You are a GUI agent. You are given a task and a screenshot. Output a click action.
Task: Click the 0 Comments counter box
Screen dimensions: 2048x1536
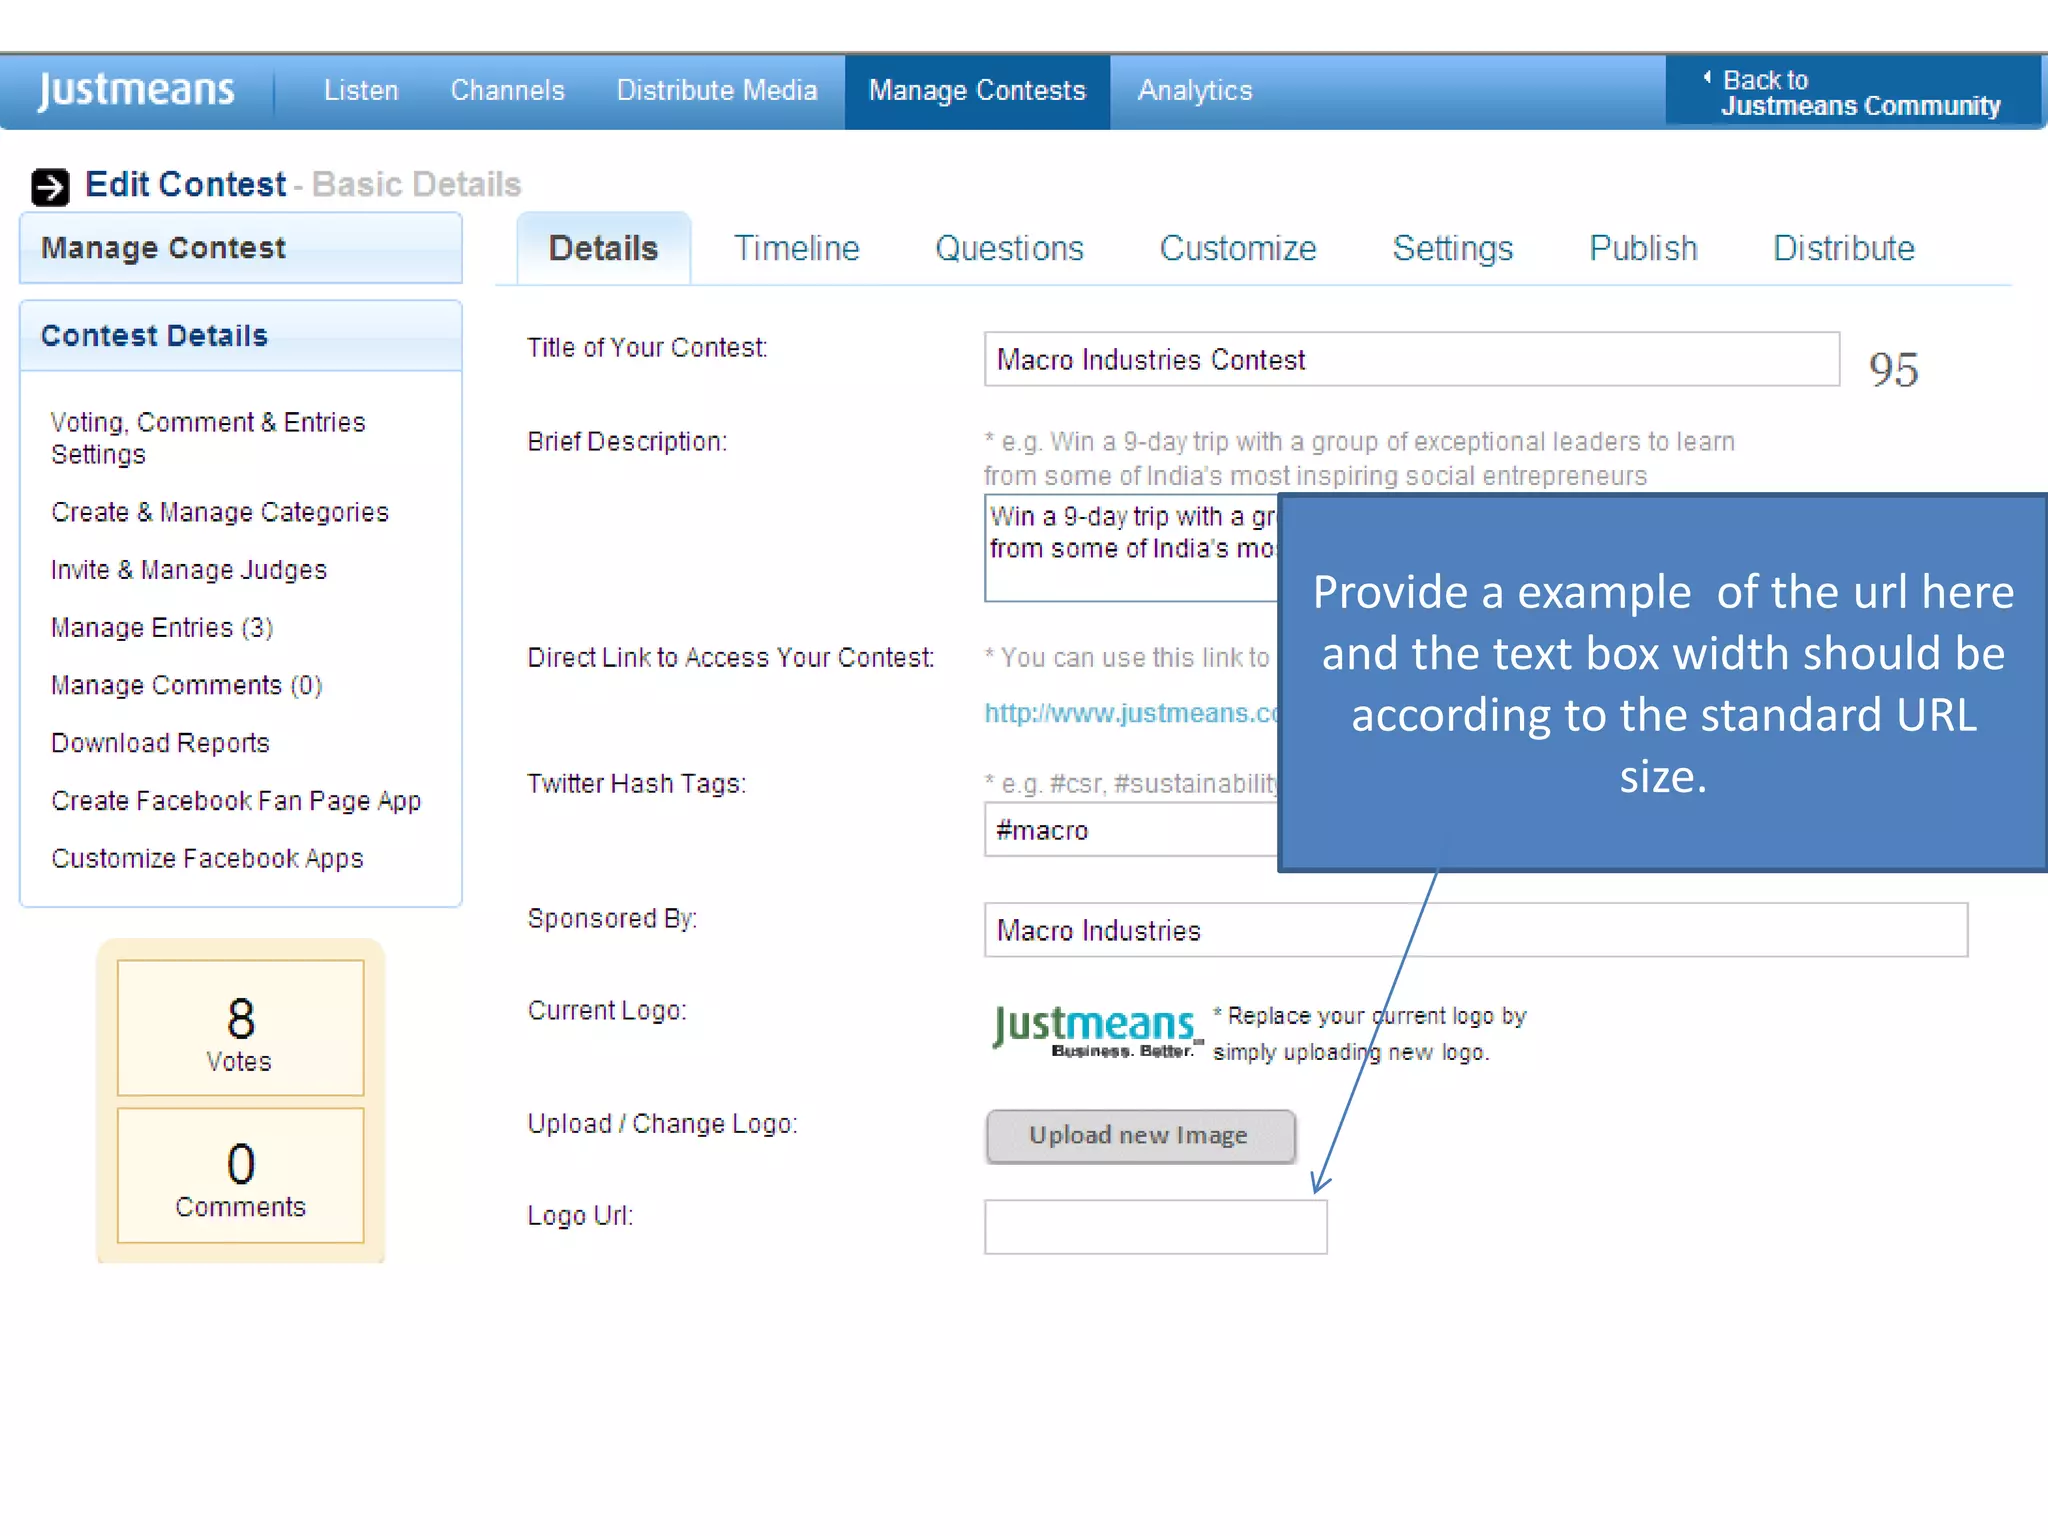(x=240, y=1175)
